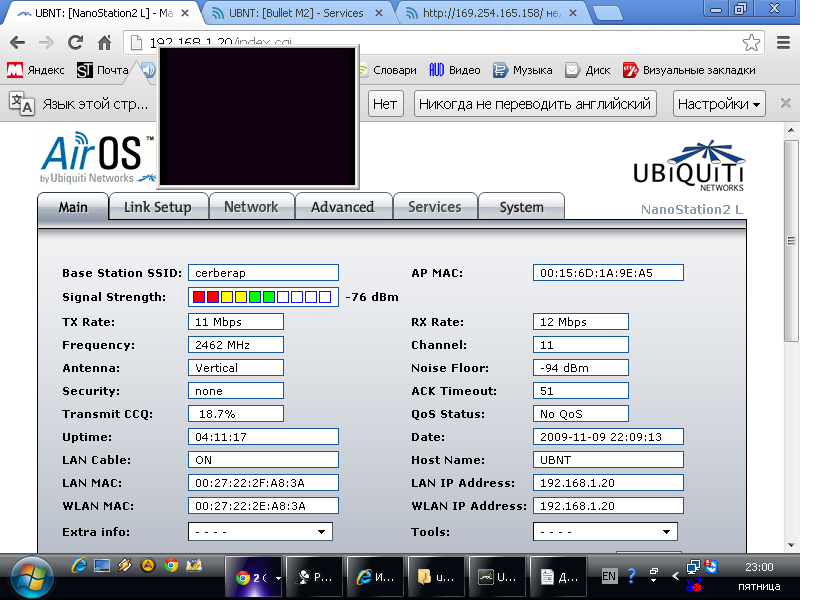Open the Визуальные закладки bookmark
The image size is (819, 600).
(689, 70)
